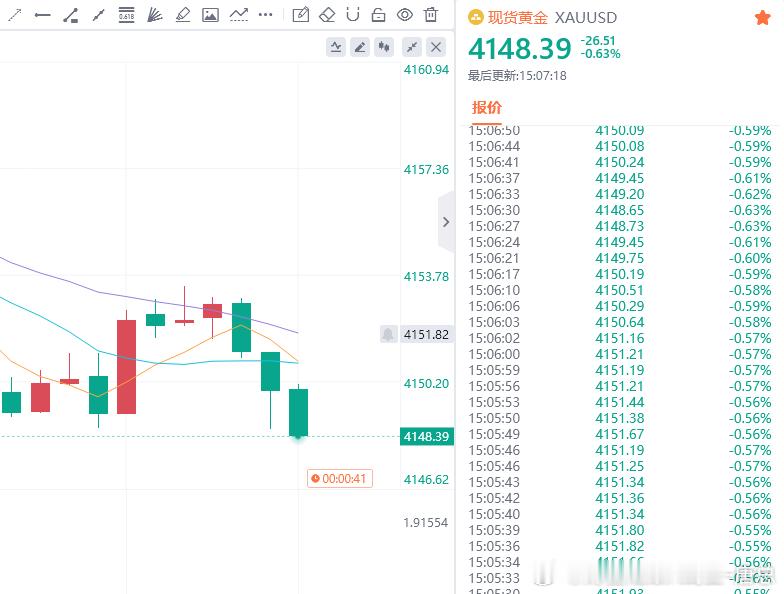Close the chart panel
Viewport: 784px width, 594px height.
pyautogui.click(x=436, y=47)
